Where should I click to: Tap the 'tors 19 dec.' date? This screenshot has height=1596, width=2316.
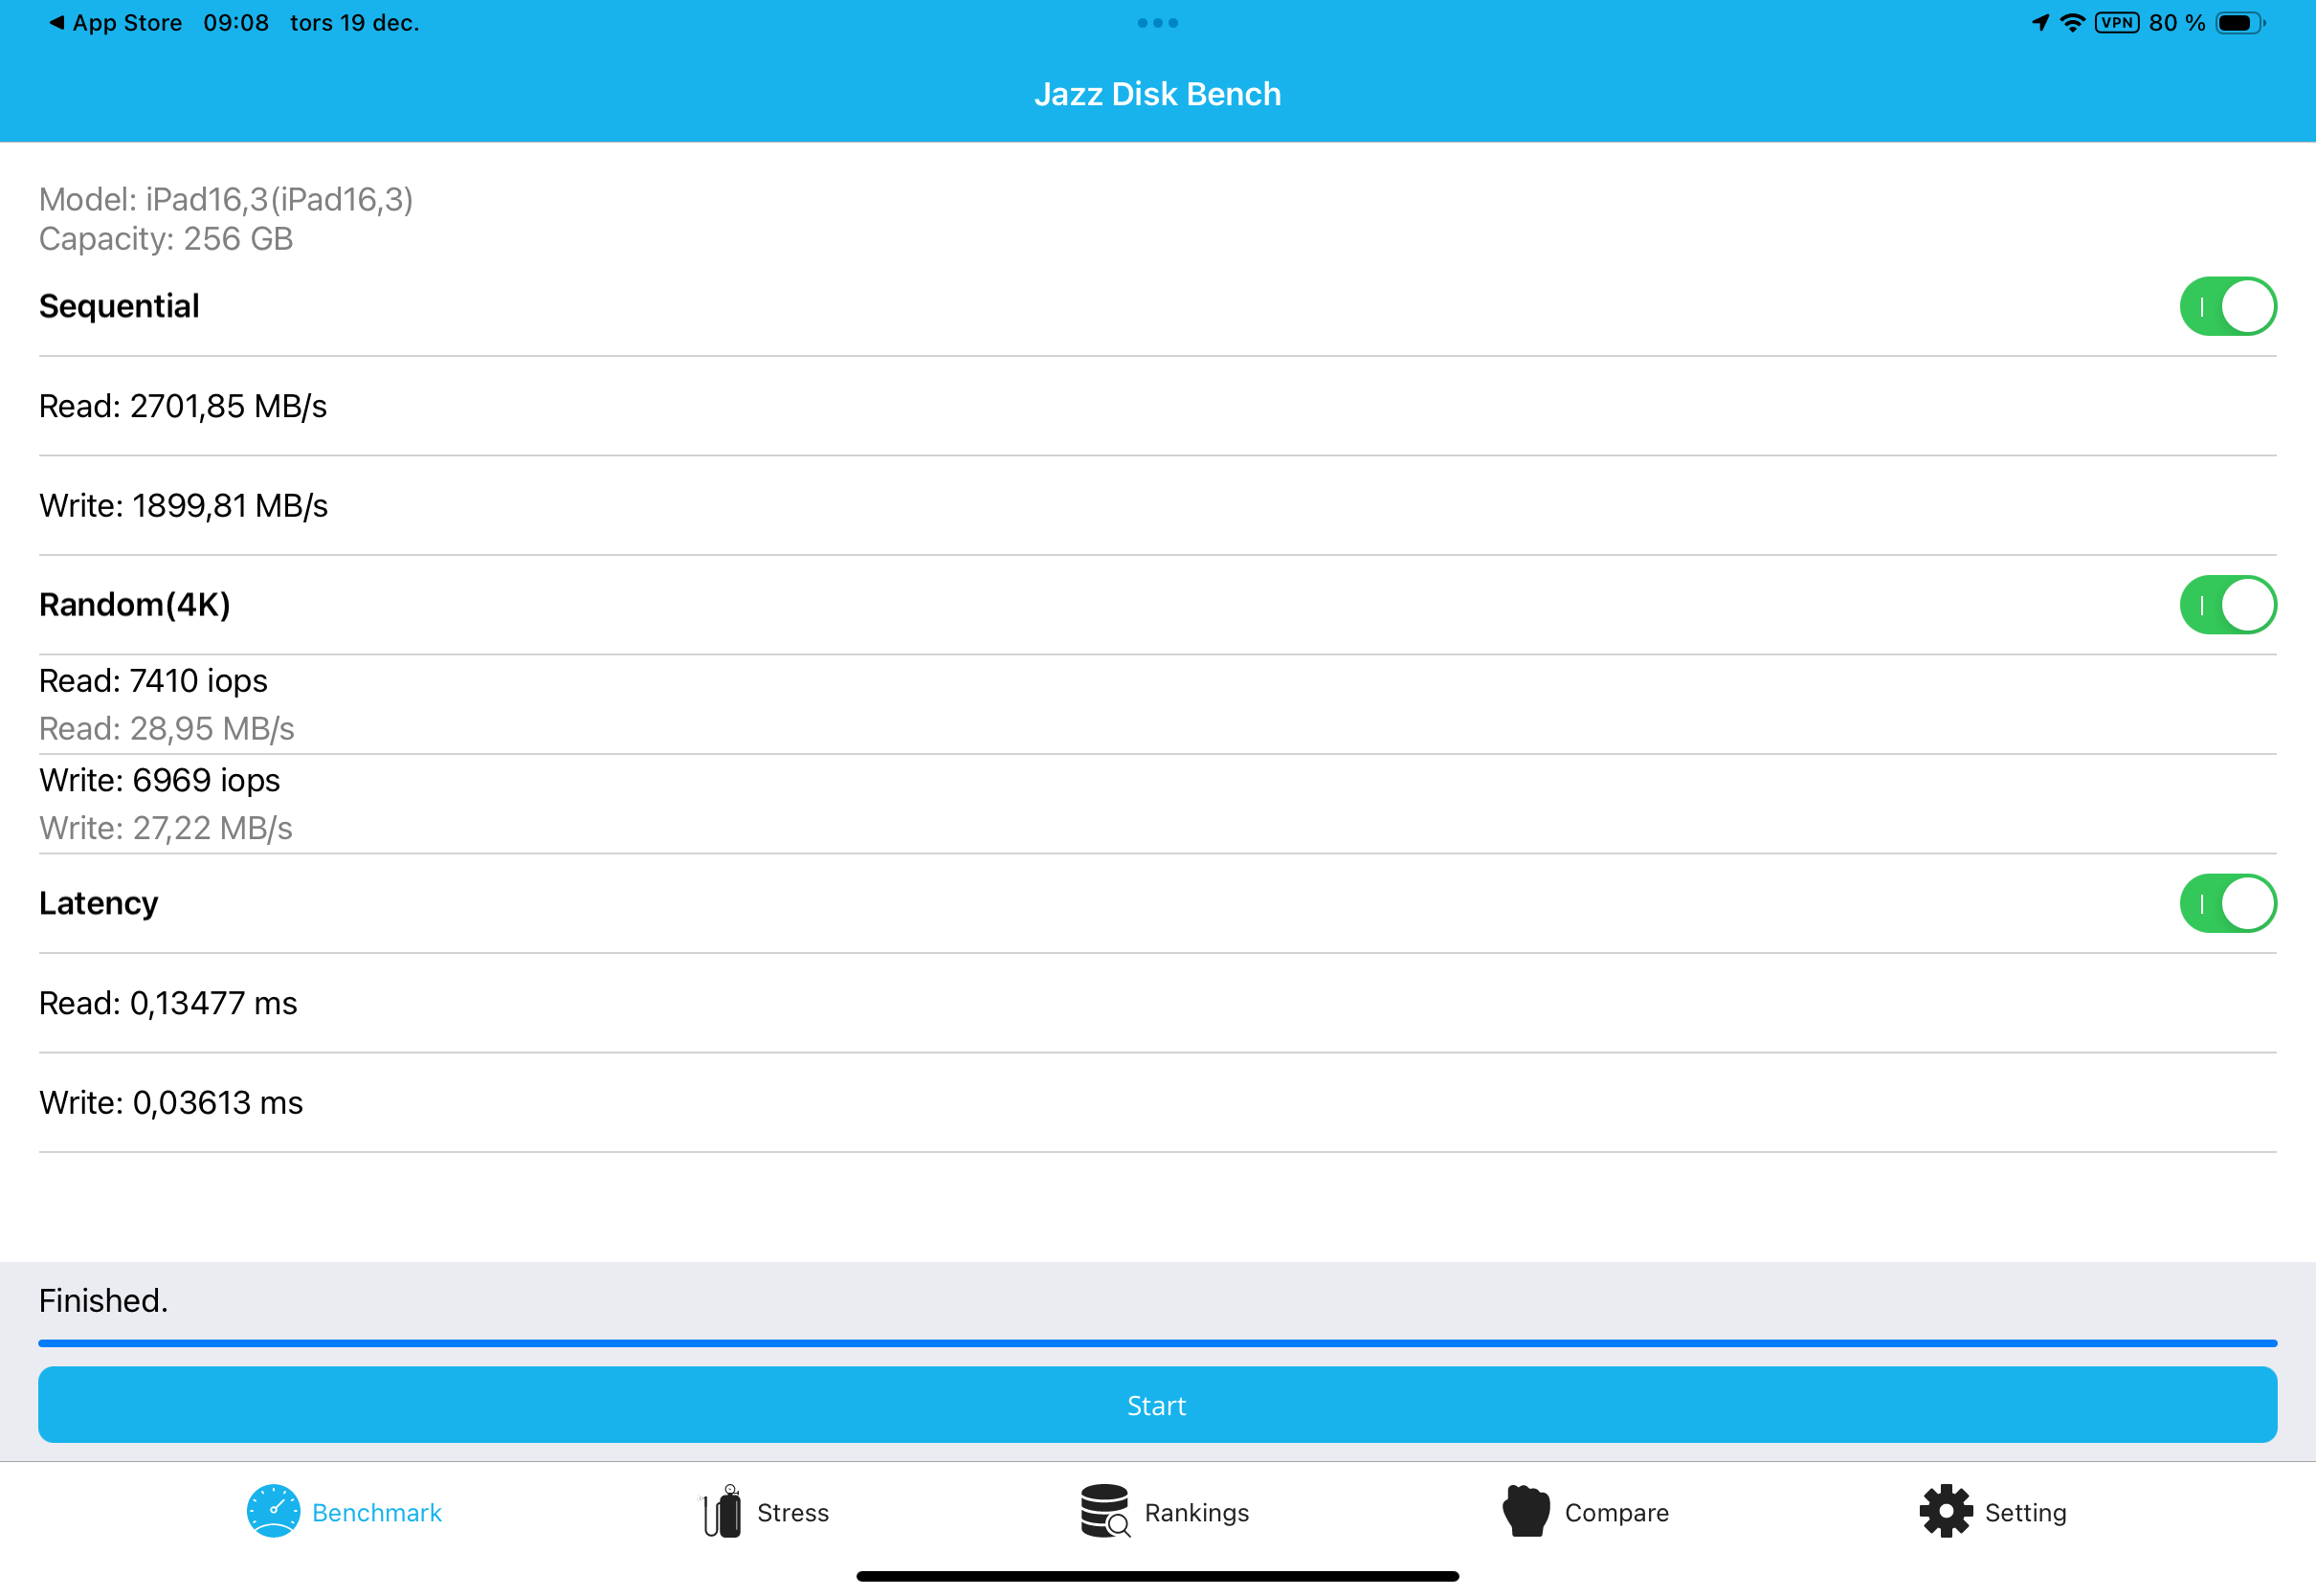click(355, 23)
